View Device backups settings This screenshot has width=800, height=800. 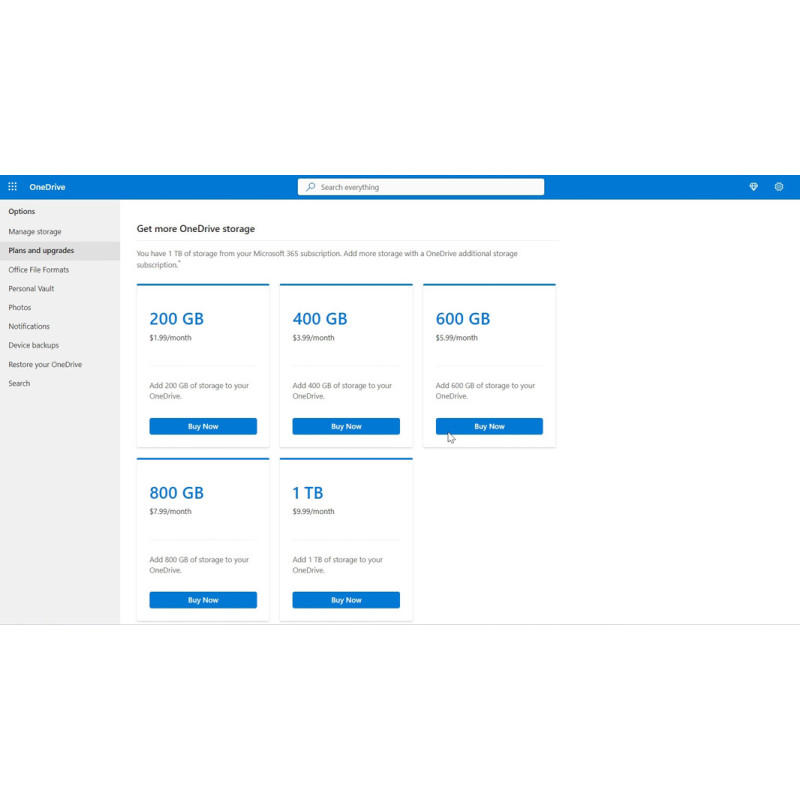click(34, 345)
